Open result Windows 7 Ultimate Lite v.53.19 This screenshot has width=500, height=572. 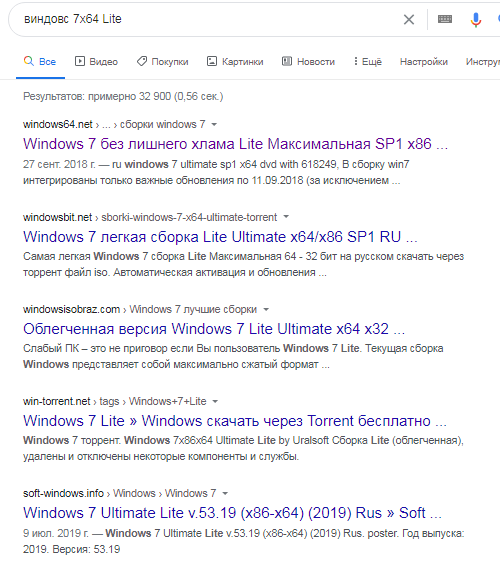click(232, 513)
